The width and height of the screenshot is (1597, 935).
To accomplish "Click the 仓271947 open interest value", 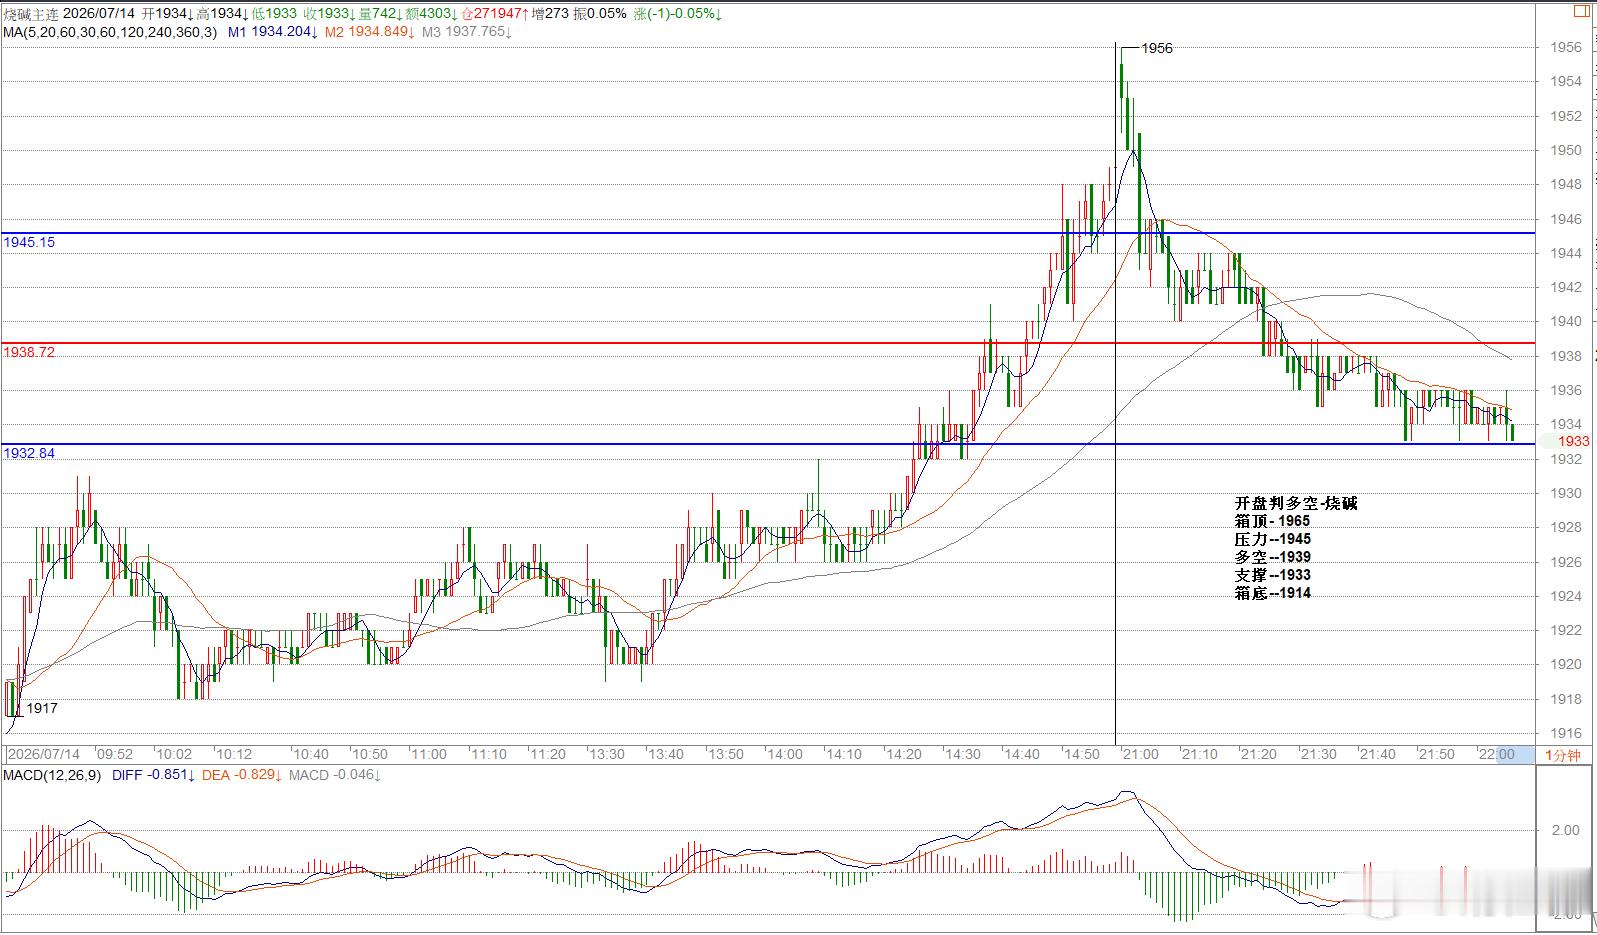I will click(x=496, y=14).
